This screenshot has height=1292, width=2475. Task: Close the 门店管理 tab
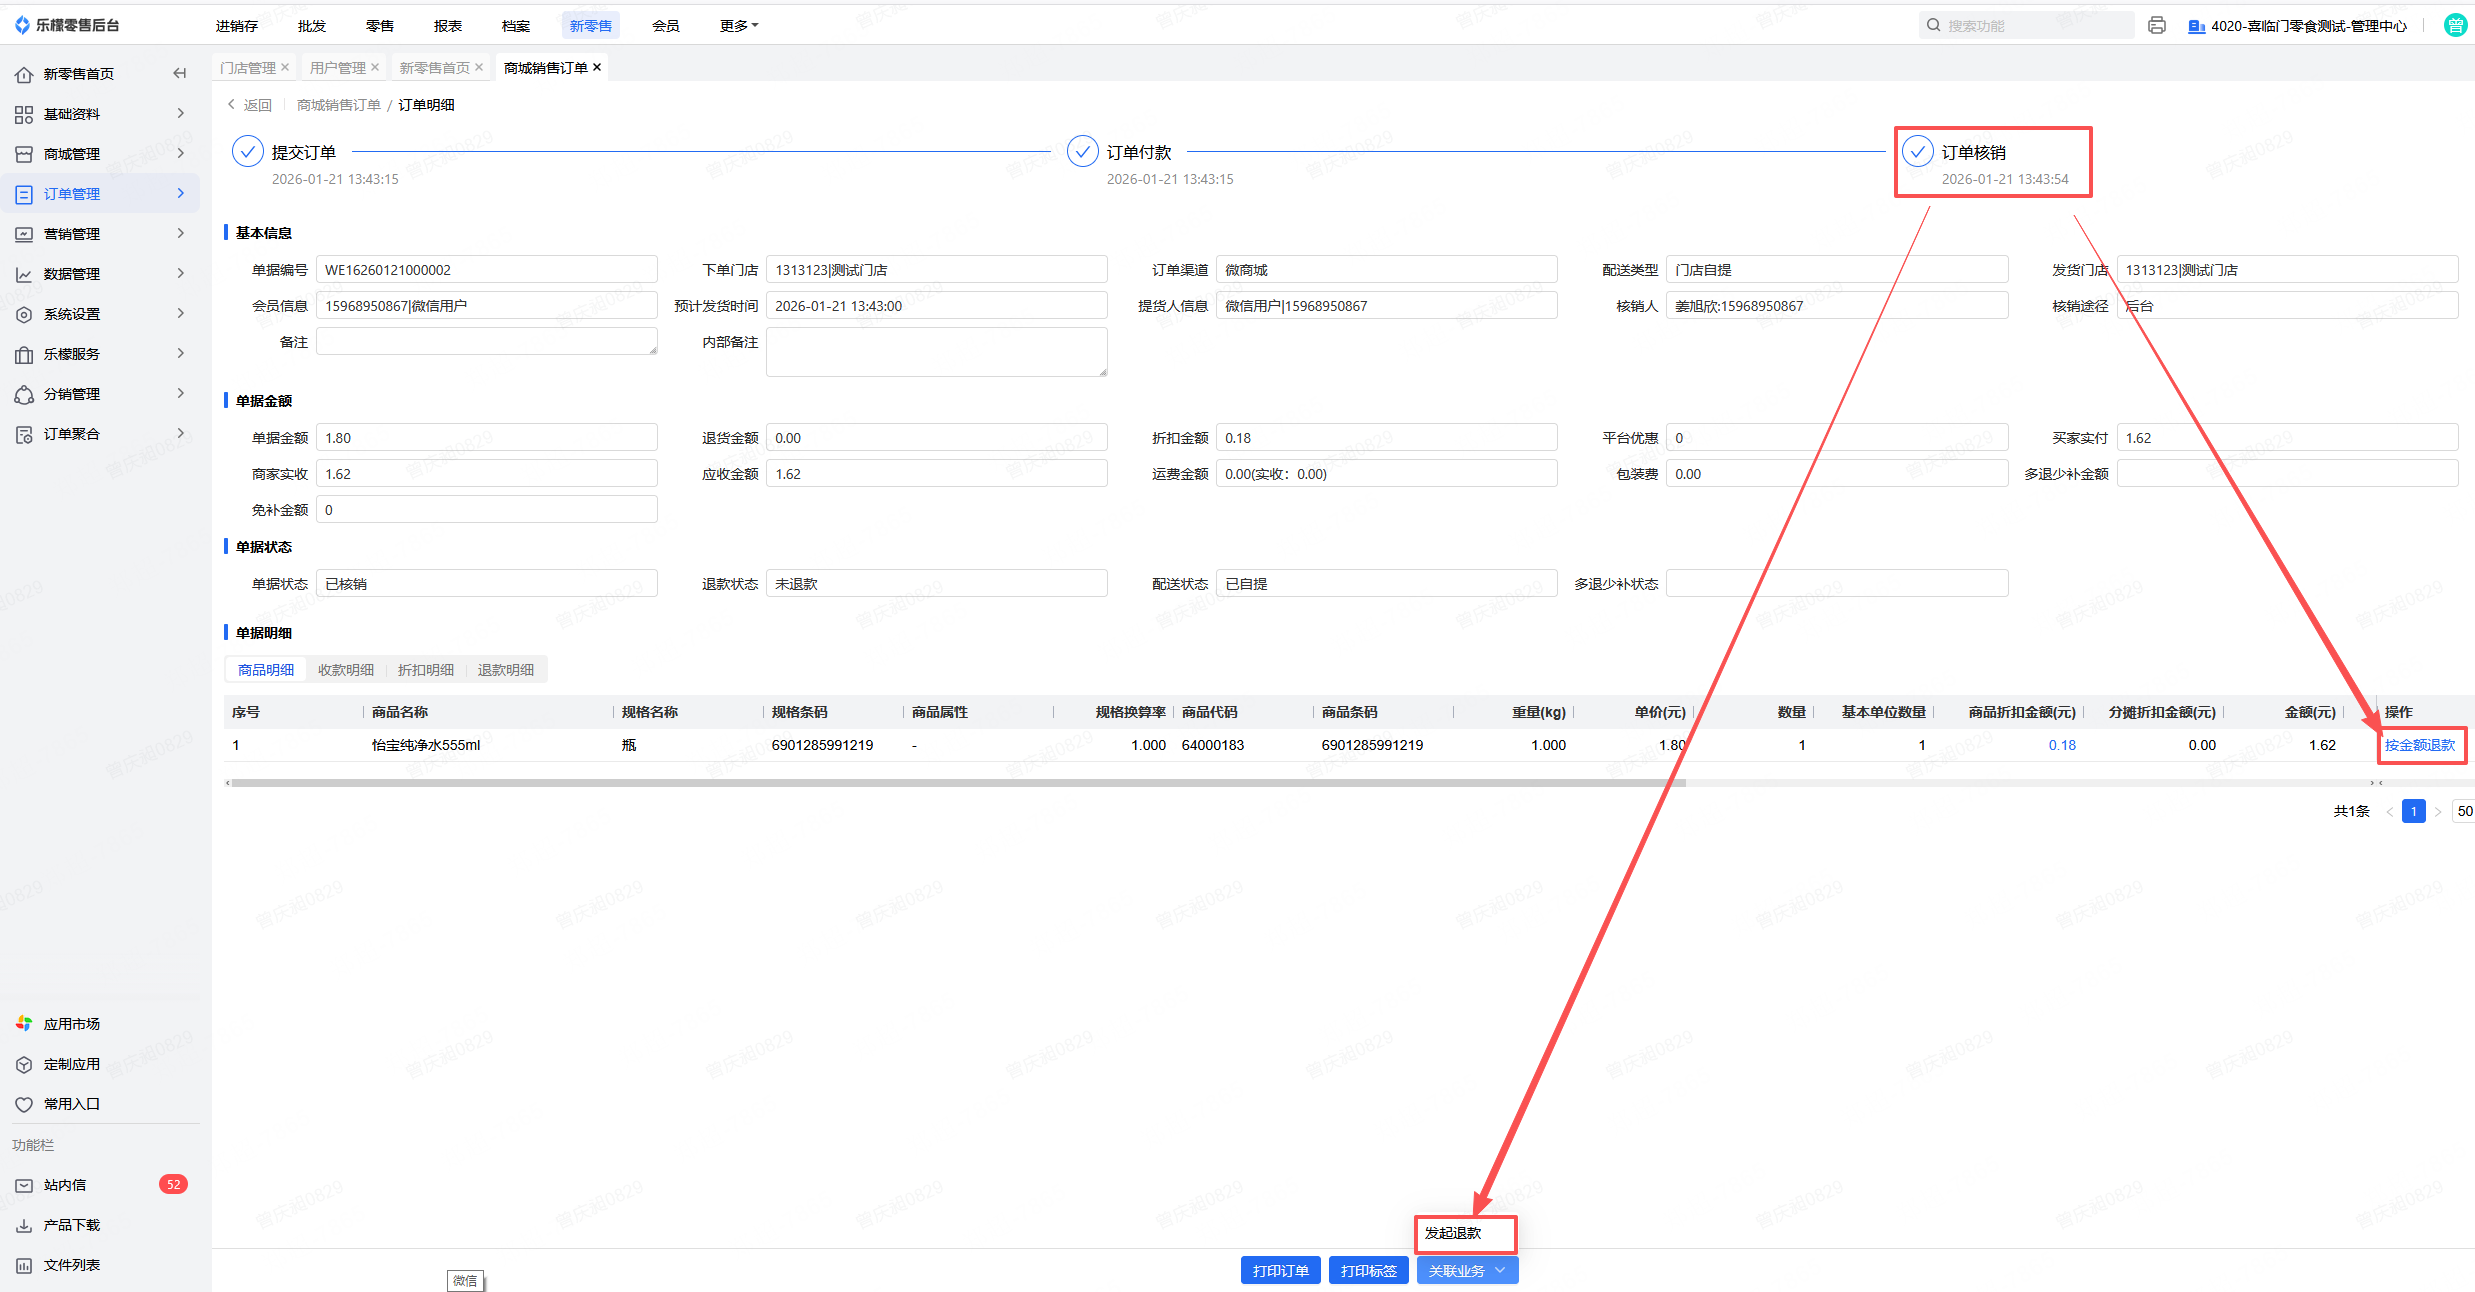coord(285,67)
